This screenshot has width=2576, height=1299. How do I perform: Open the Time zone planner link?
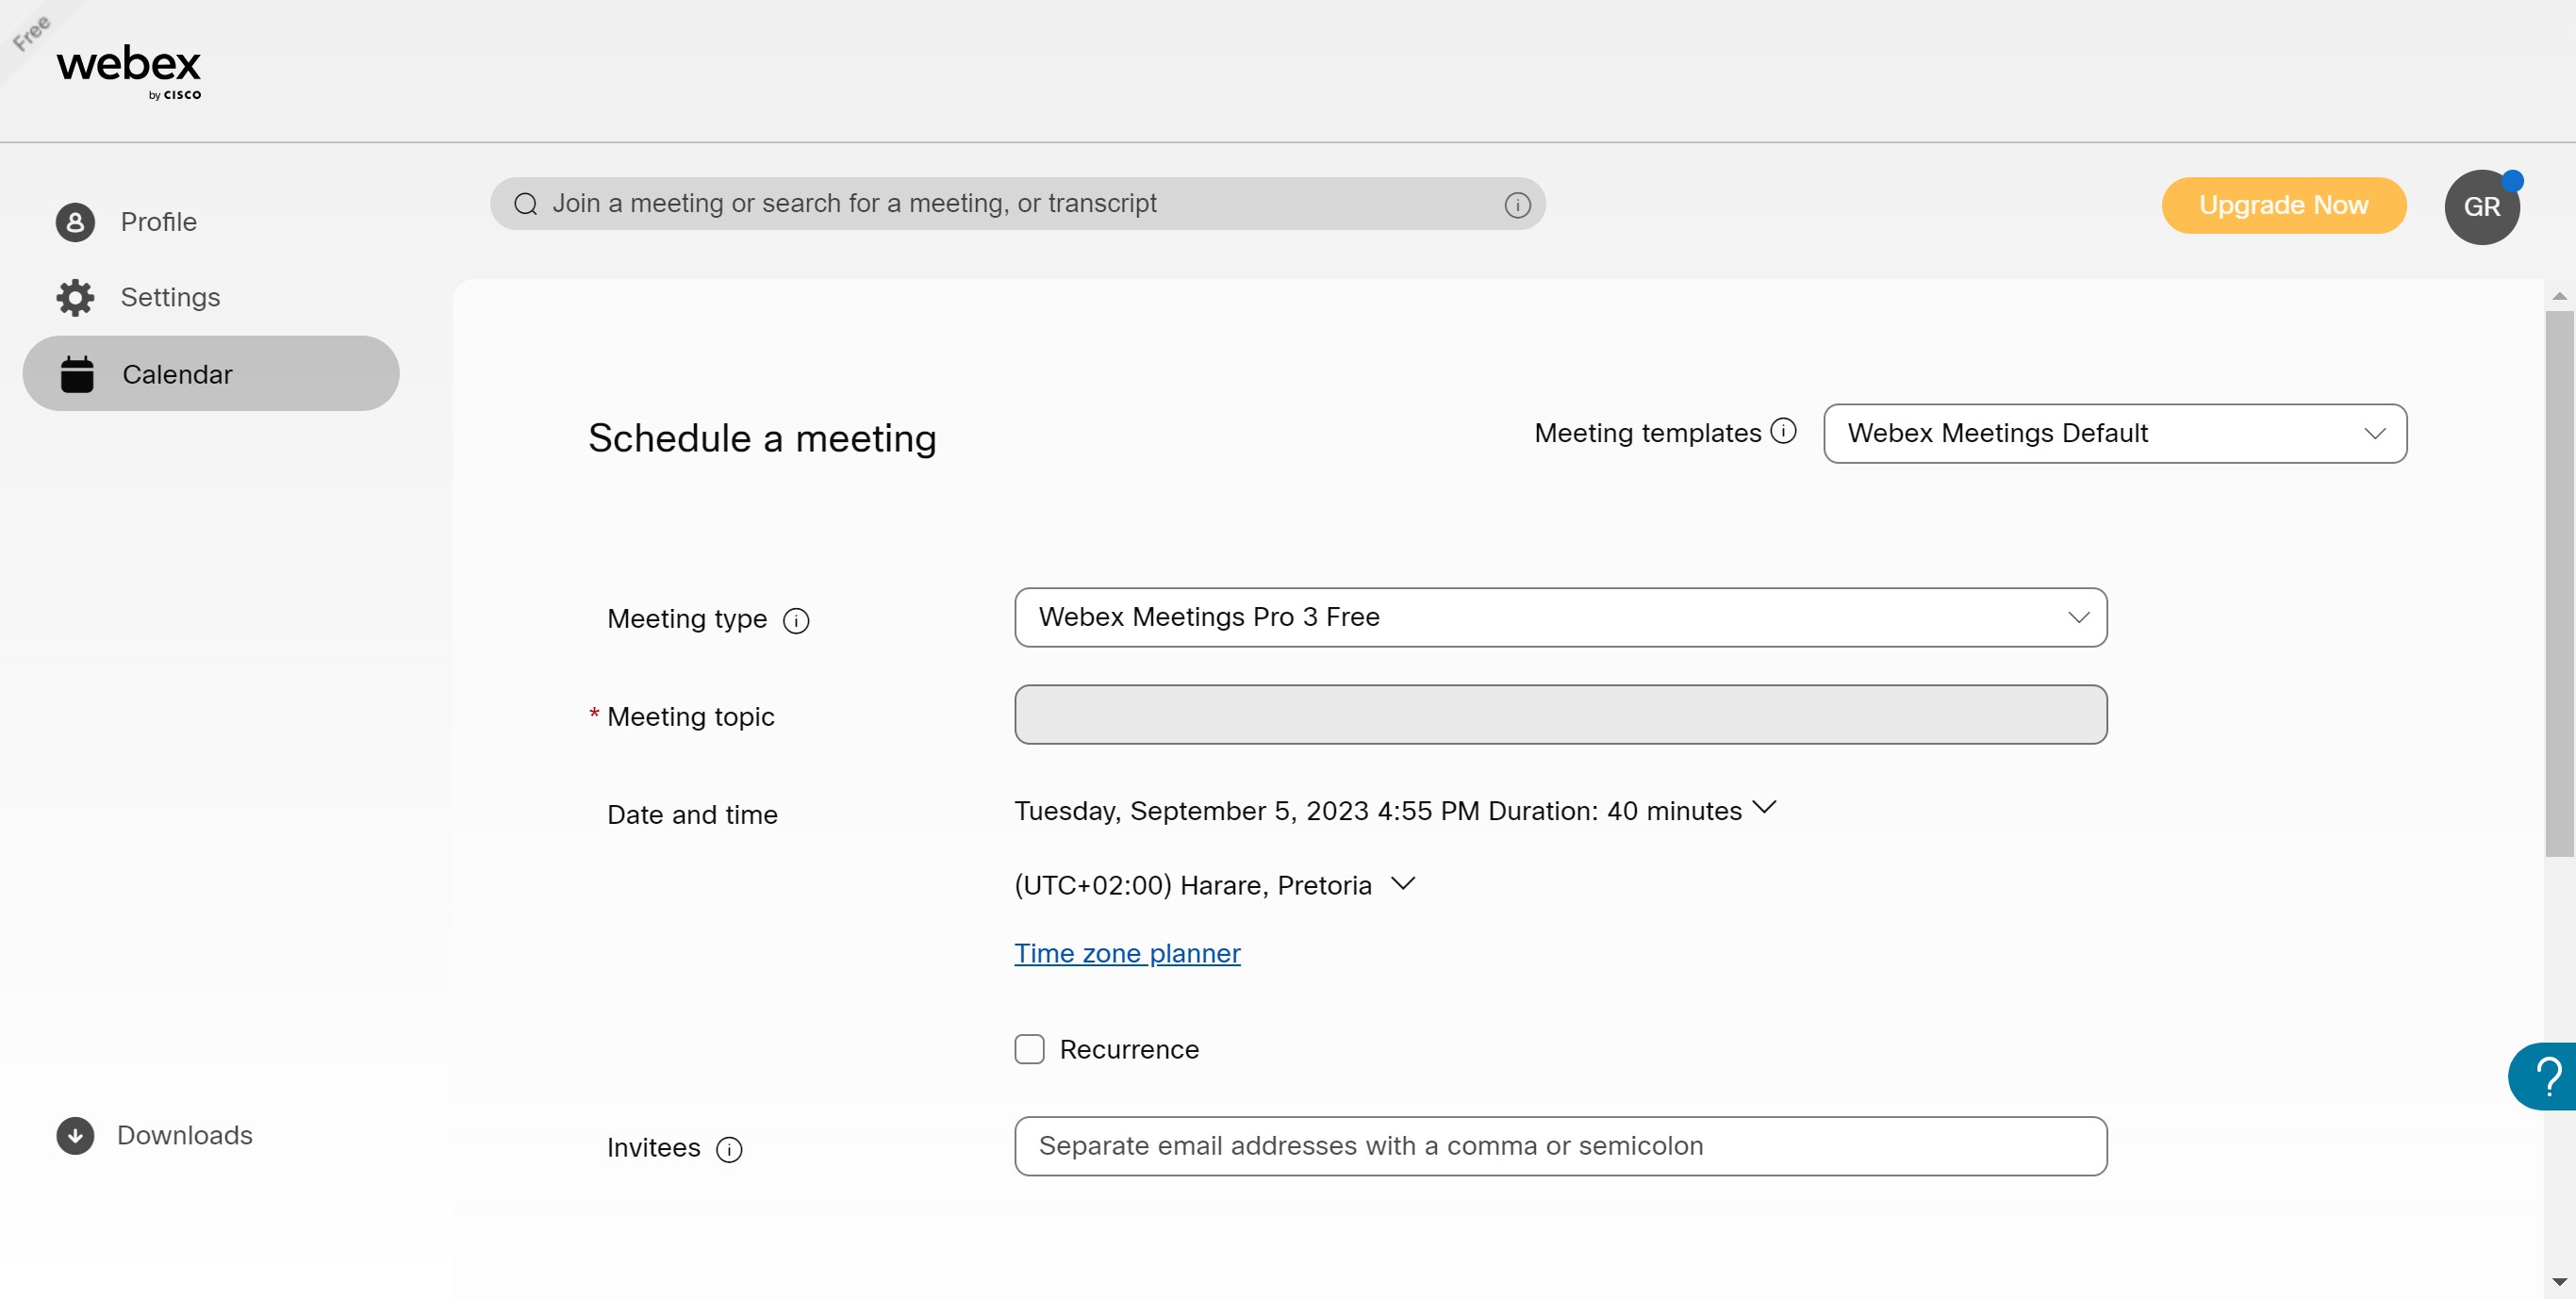(x=1127, y=953)
